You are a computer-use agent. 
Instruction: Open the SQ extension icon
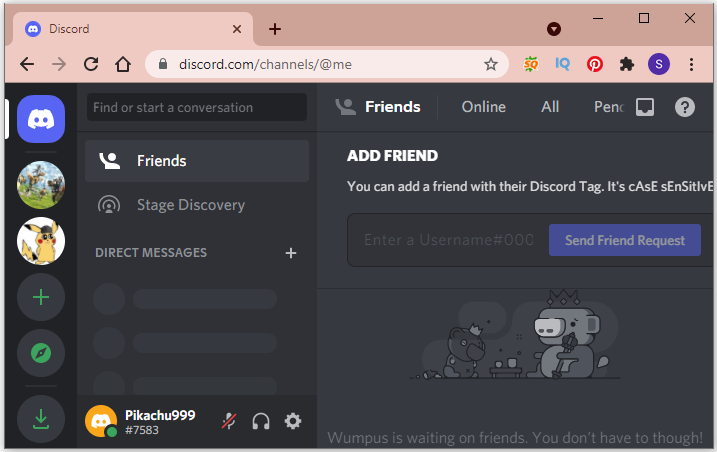(x=530, y=64)
